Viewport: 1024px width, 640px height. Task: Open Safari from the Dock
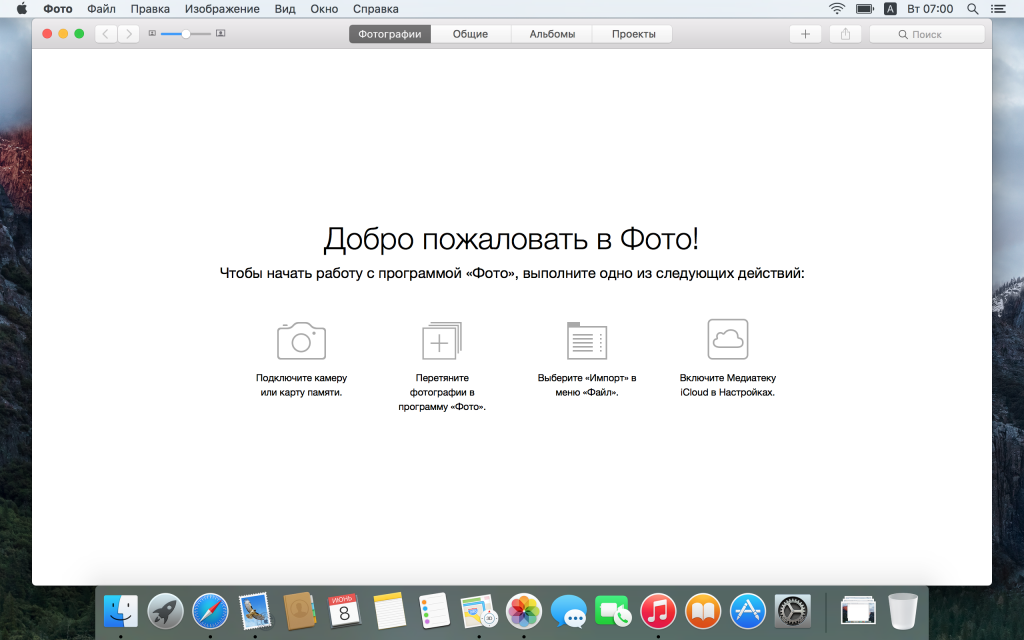coord(210,609)
